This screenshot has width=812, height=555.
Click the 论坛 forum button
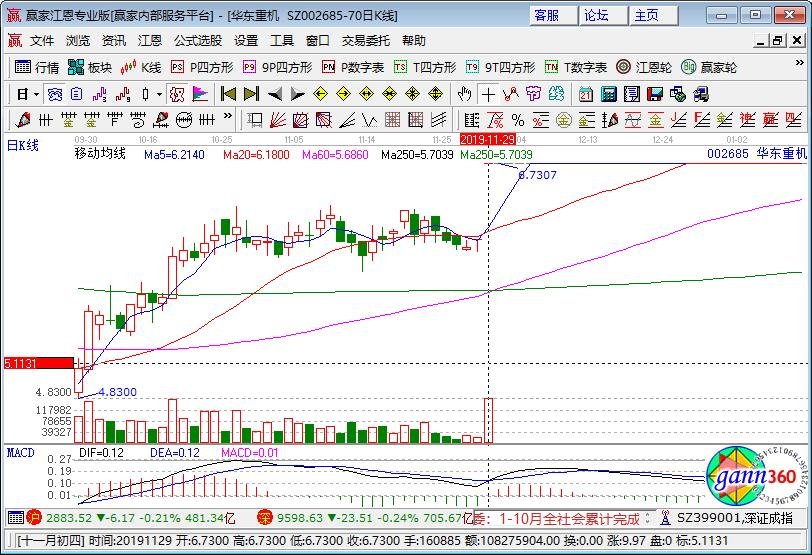point(603,15)
